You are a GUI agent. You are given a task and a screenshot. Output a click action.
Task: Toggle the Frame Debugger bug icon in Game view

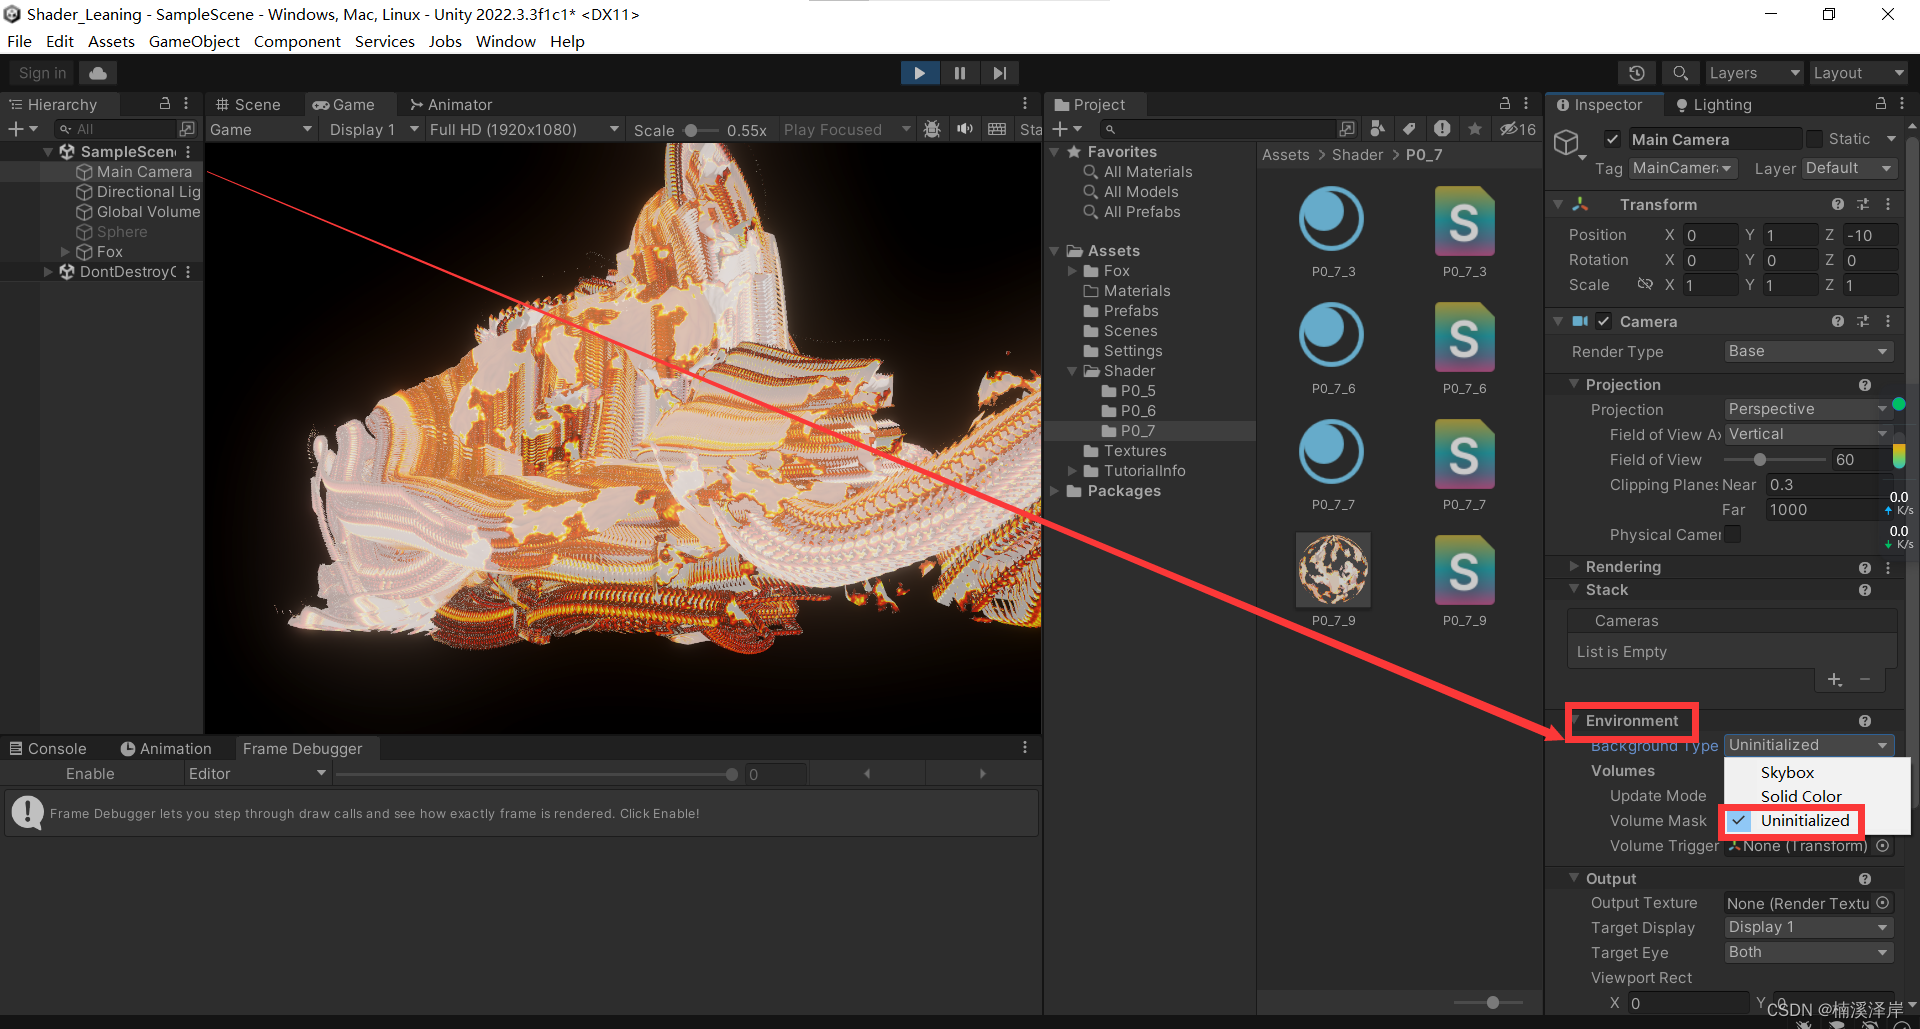point(932,129)
